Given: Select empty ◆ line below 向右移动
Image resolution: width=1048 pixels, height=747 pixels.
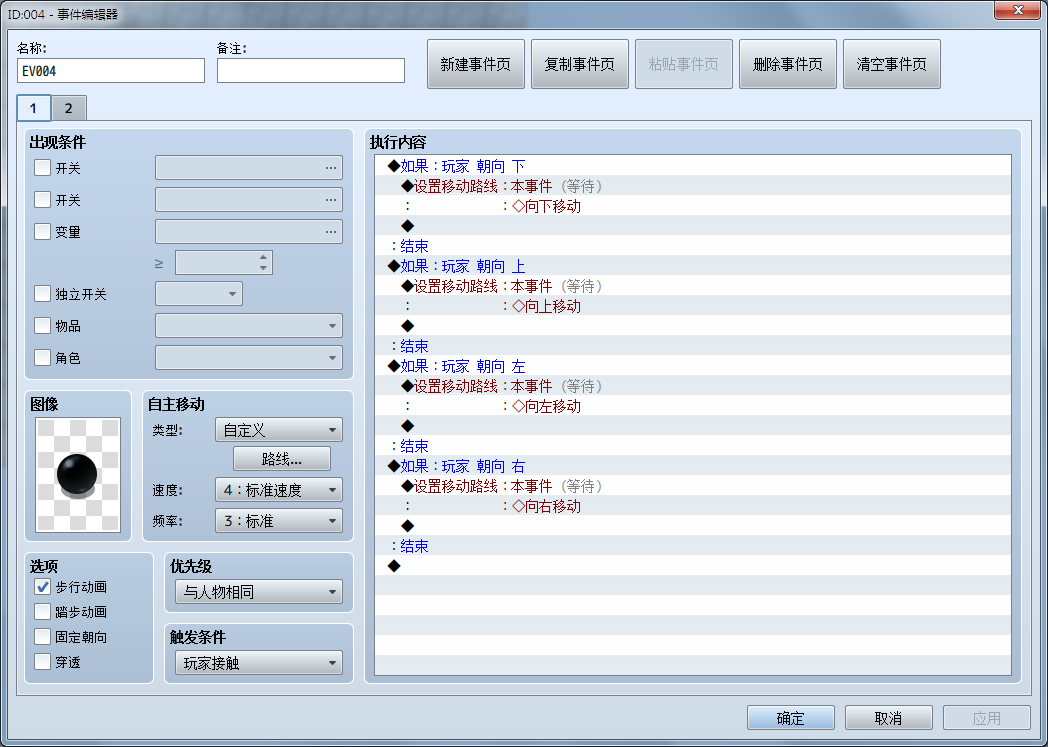Looking at the screenshot, I should click(x=692, y=526).
